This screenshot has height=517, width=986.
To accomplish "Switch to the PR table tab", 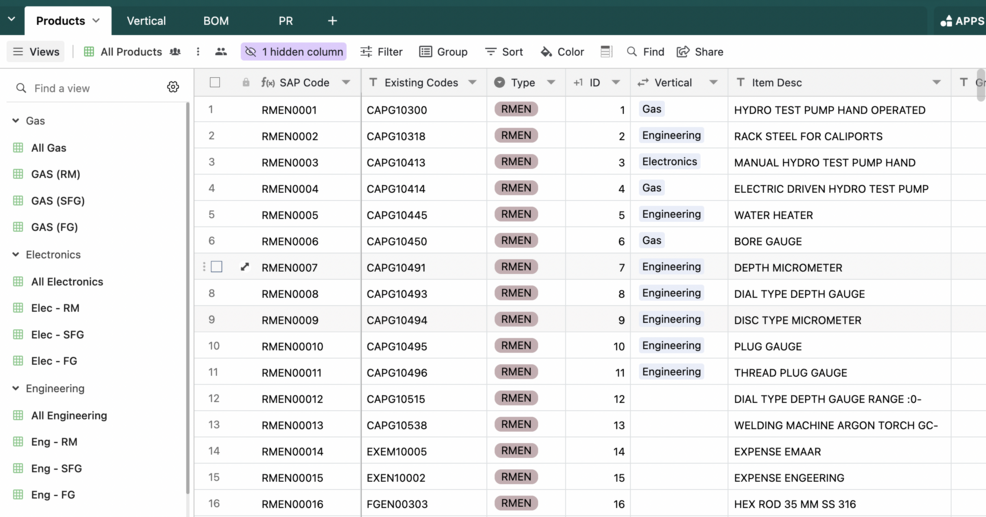I will coord(286,20).
